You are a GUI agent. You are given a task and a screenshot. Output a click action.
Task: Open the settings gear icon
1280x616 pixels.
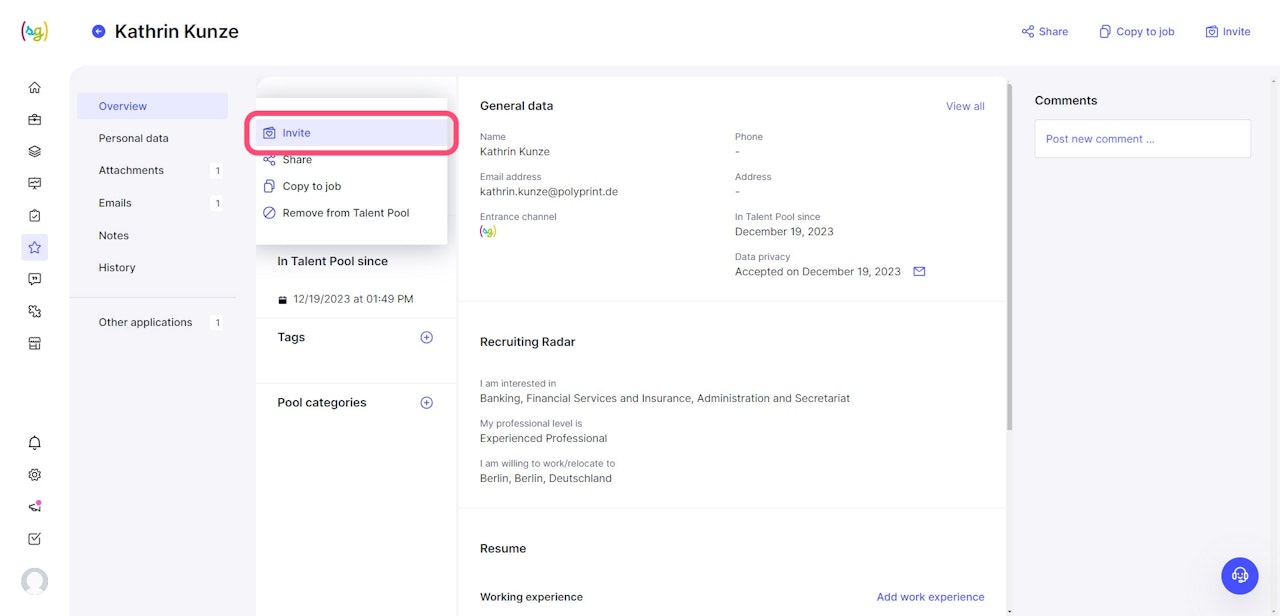35,475
